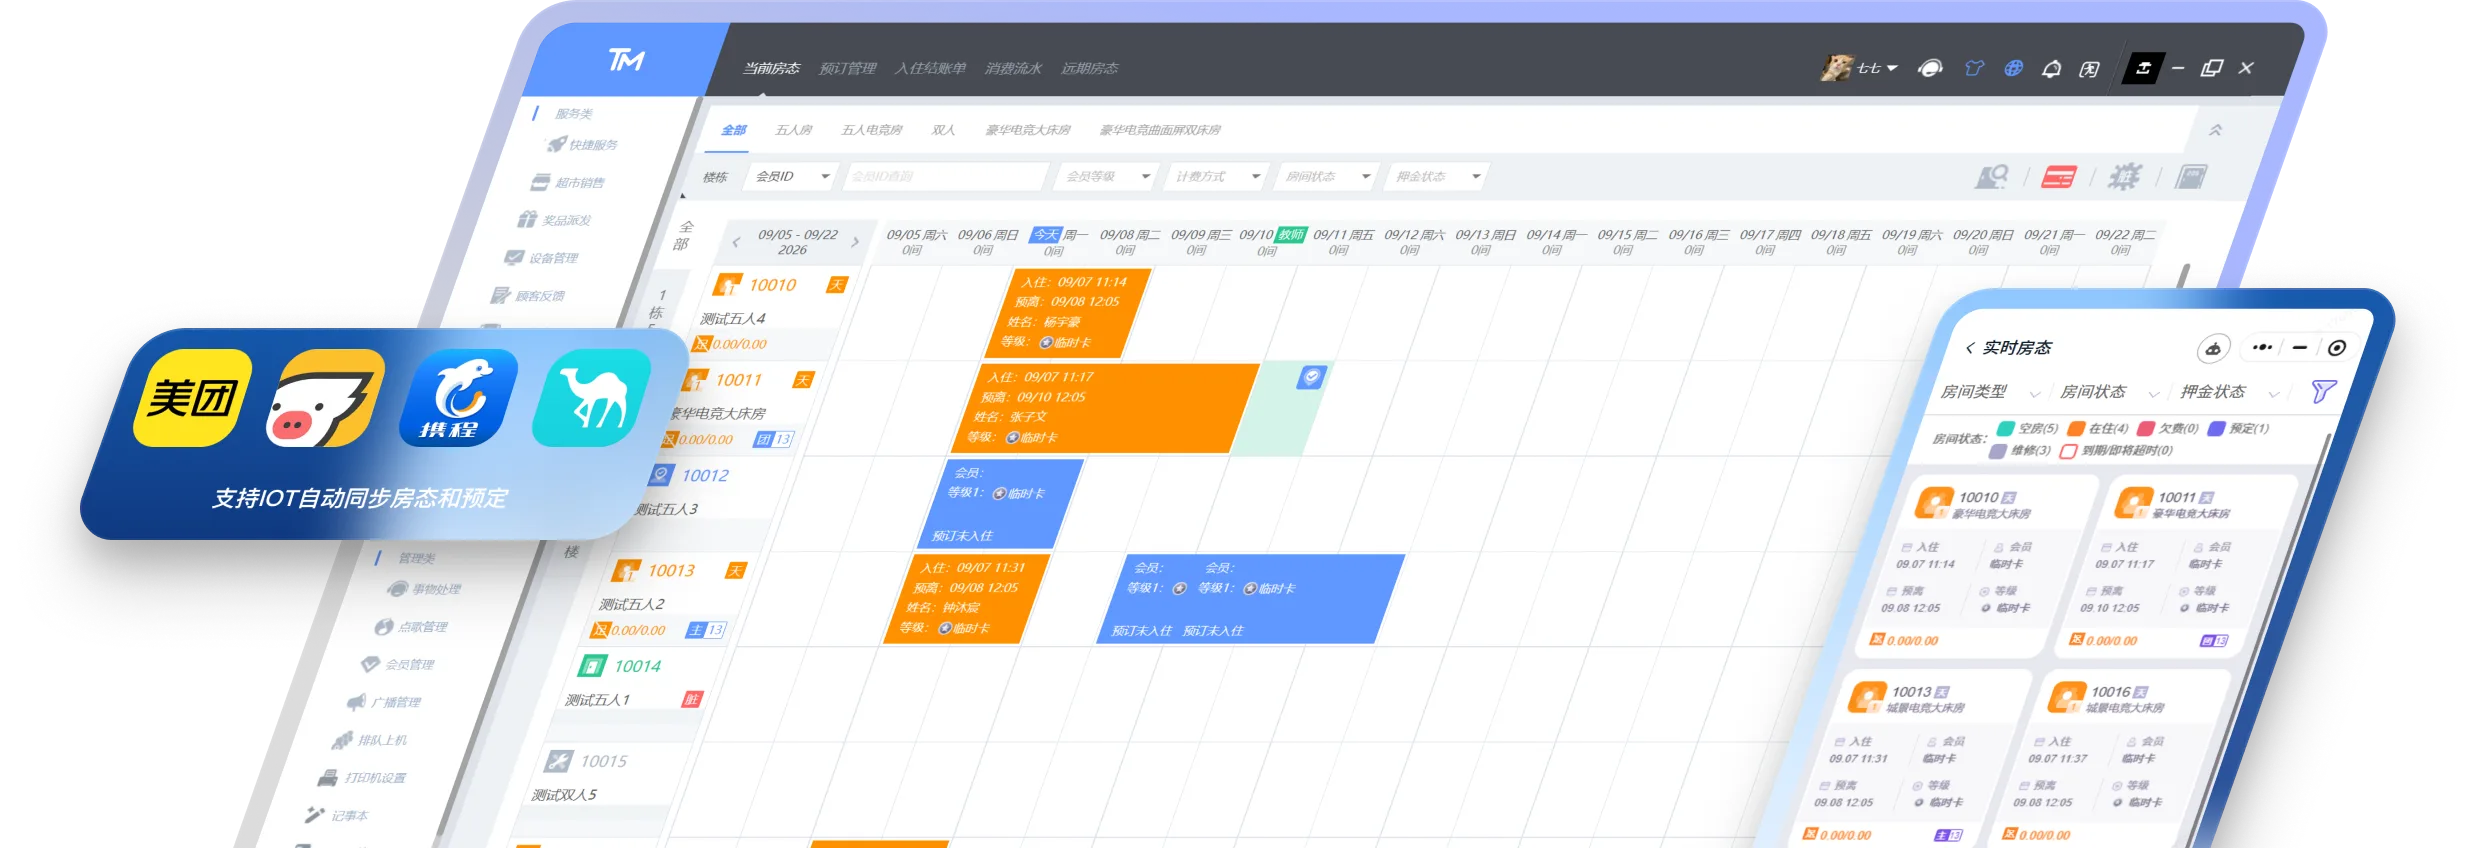This screenshot has height=848, width=2476.
Task: Expand the 房间状态 filter dropdown in toolbar
Action: tap(1327, 176)
